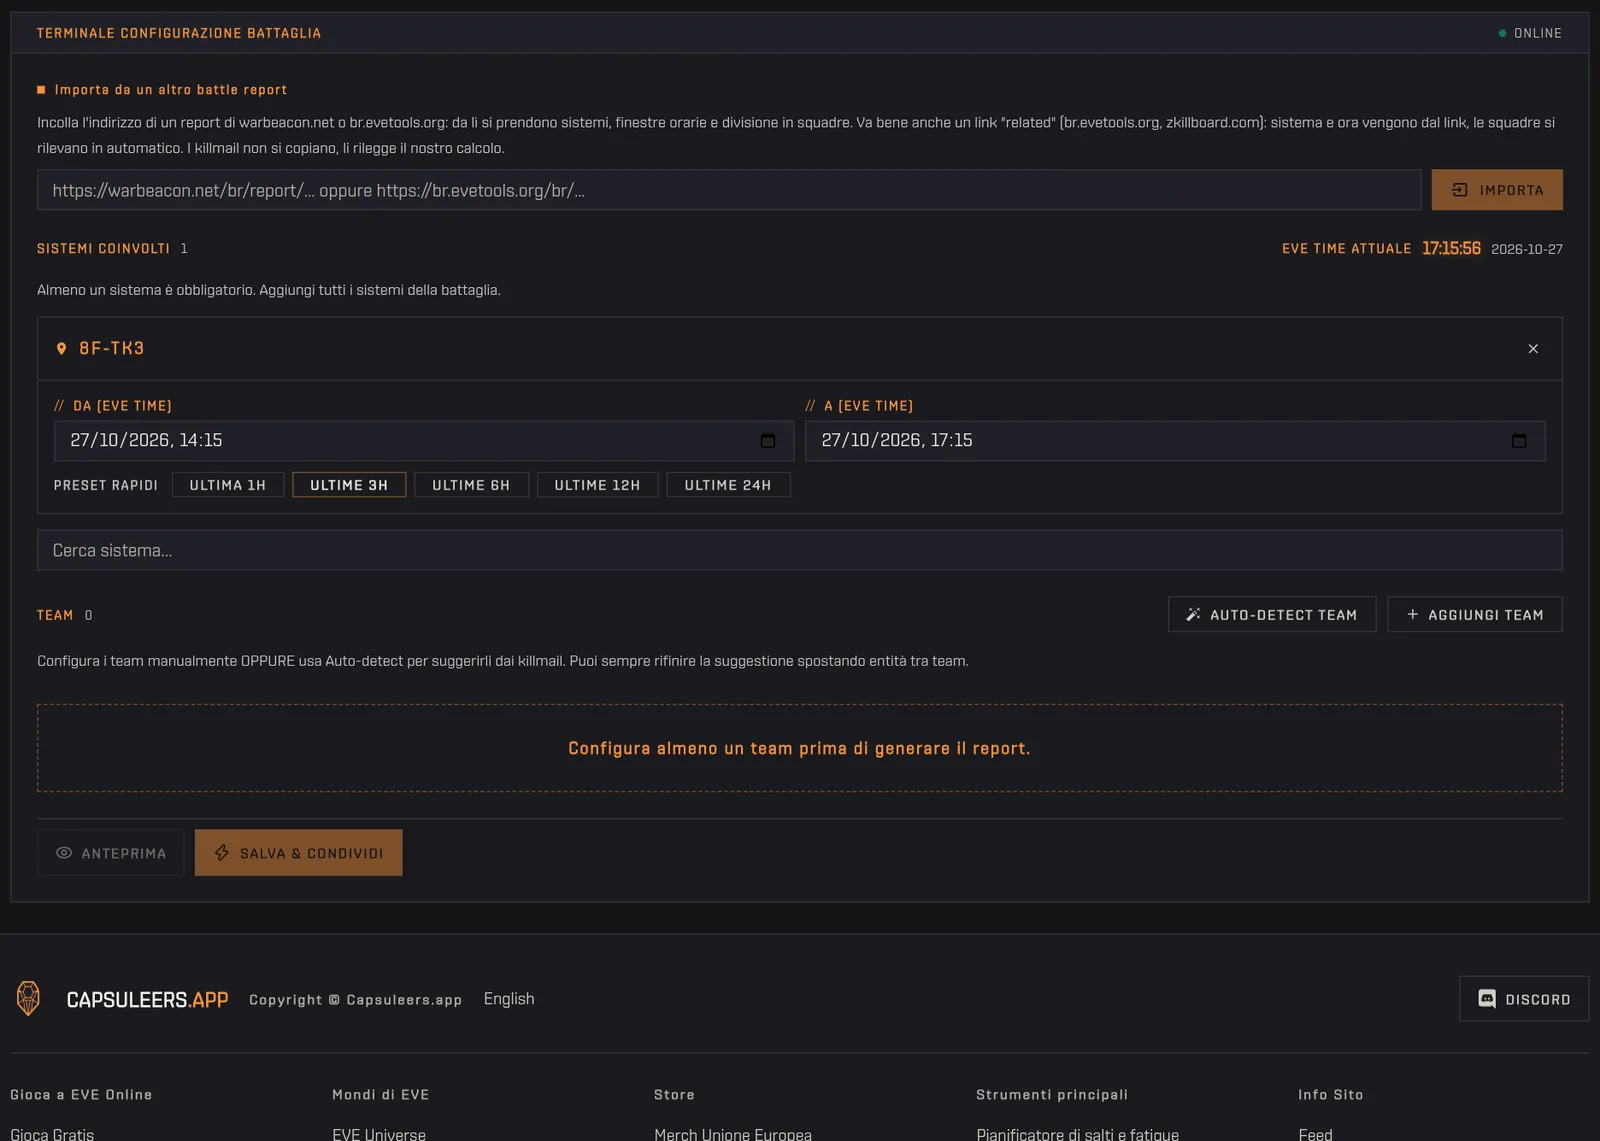Select the ULTIME 24H preset
Screen dimensions: 1600x1141
728,485
